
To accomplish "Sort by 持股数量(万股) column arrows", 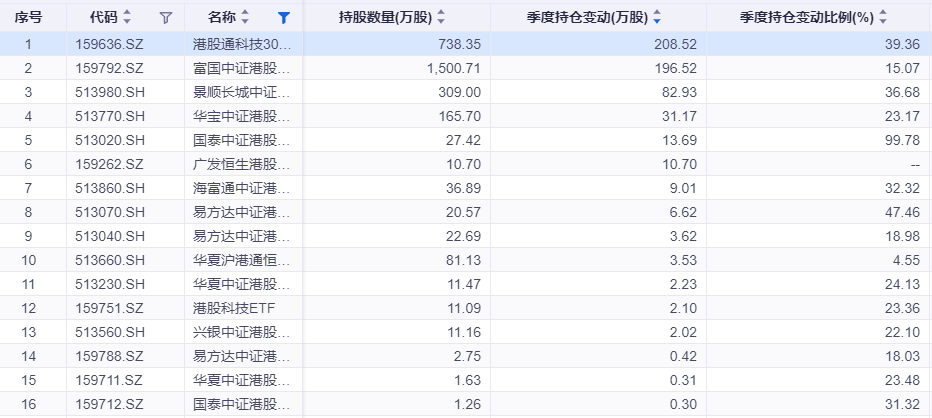I will (x=440, y=17).
